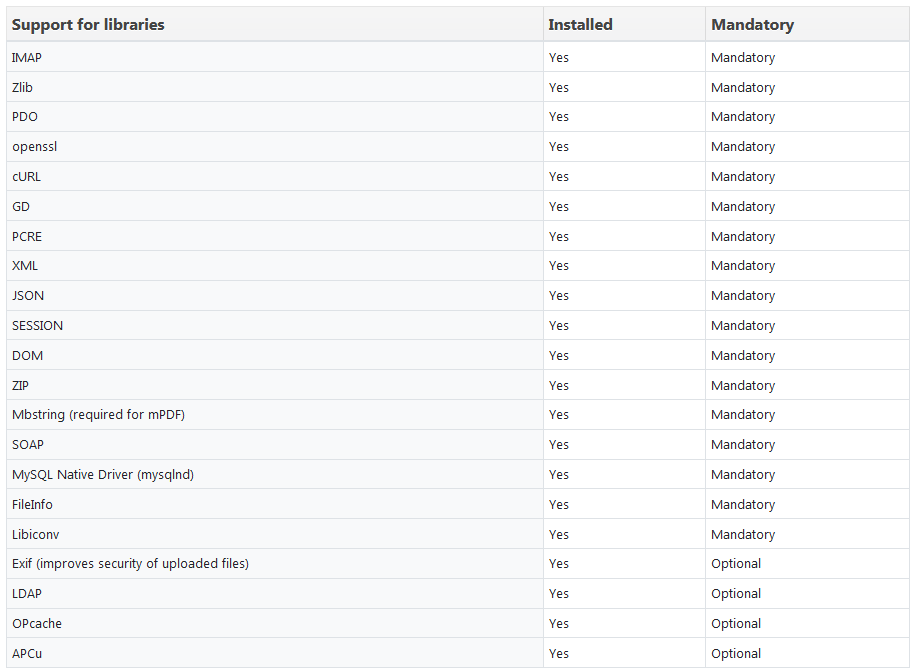Select the Zlib library name

tap(22, 87)
